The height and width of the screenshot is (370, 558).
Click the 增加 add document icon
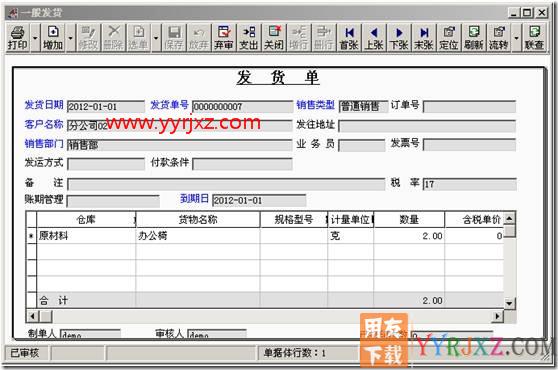53,38
